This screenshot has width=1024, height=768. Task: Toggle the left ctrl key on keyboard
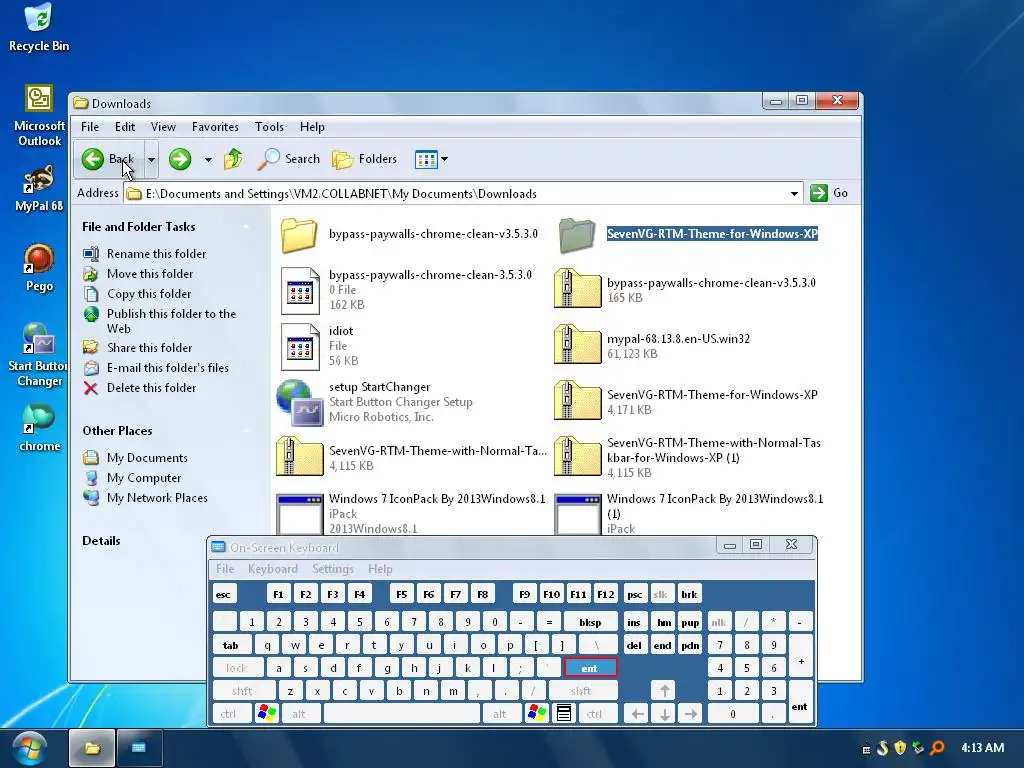(x=231, y=714)
